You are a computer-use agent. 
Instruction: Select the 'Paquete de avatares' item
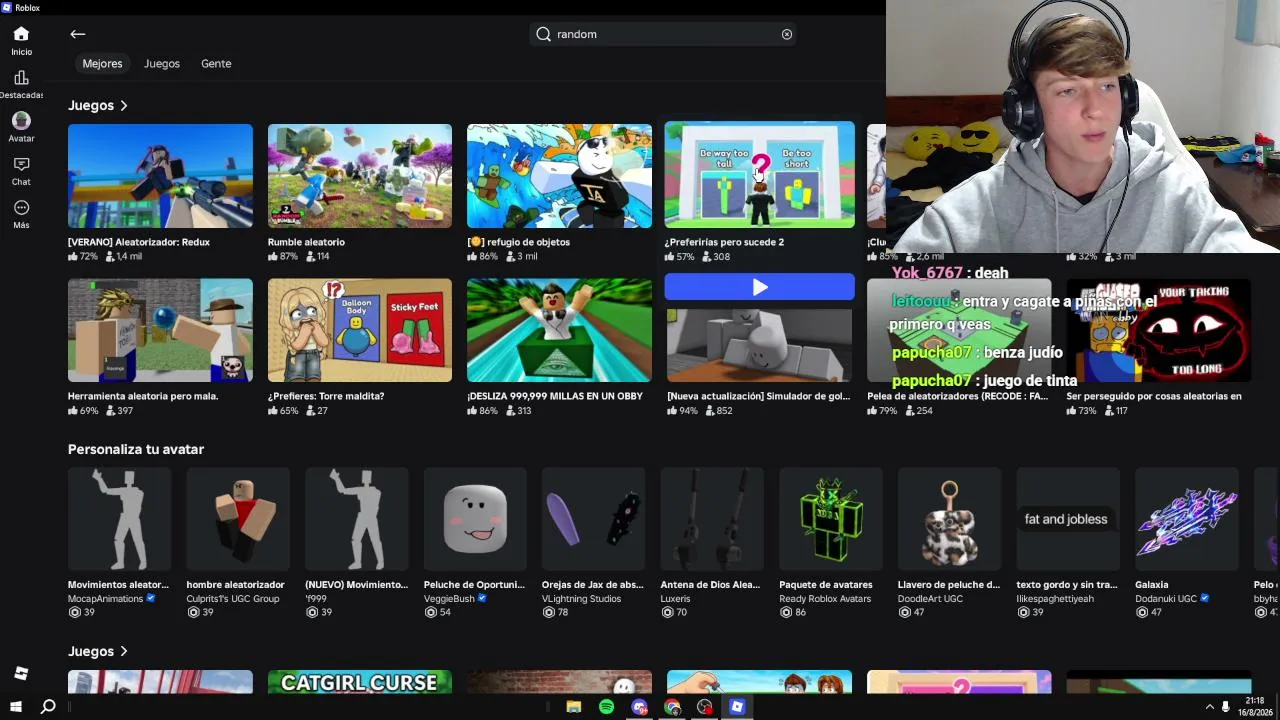tap(831, 520)
